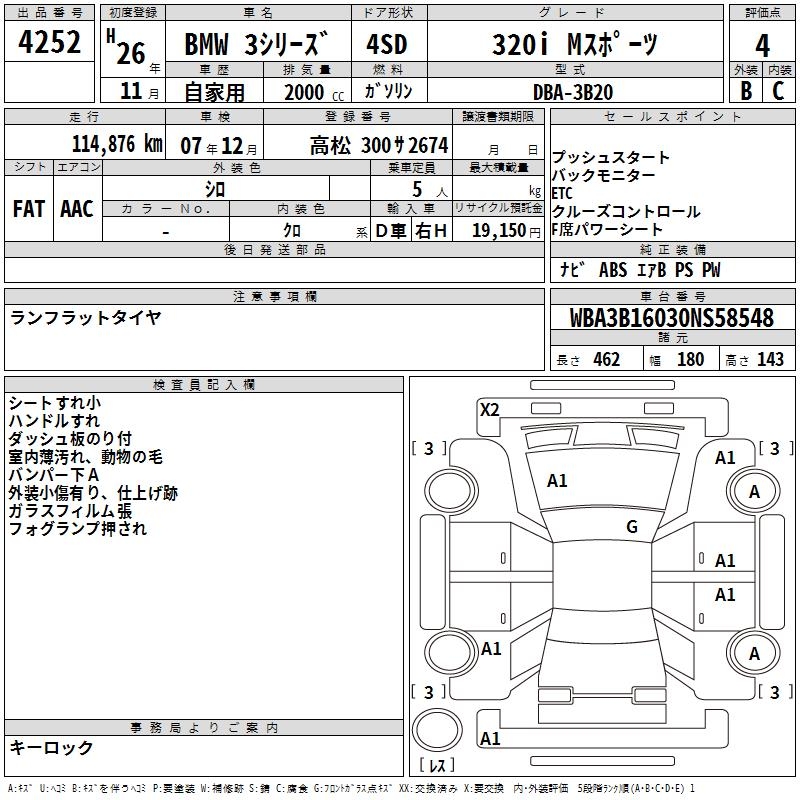Select 注意事項欄 section header
The width and height of the screenshot is (800, 800).
click(x=274, y=296)
